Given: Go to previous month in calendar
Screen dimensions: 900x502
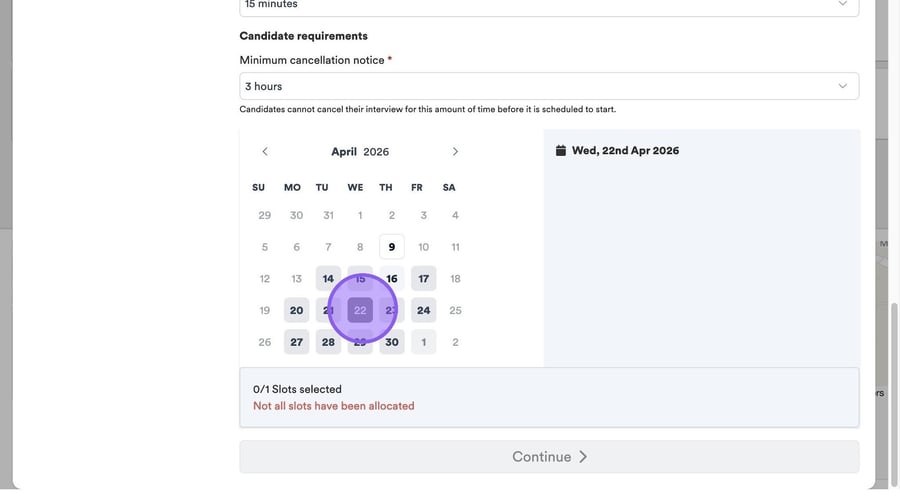Looking at the screenshot, I should click(x=265, y=152).
